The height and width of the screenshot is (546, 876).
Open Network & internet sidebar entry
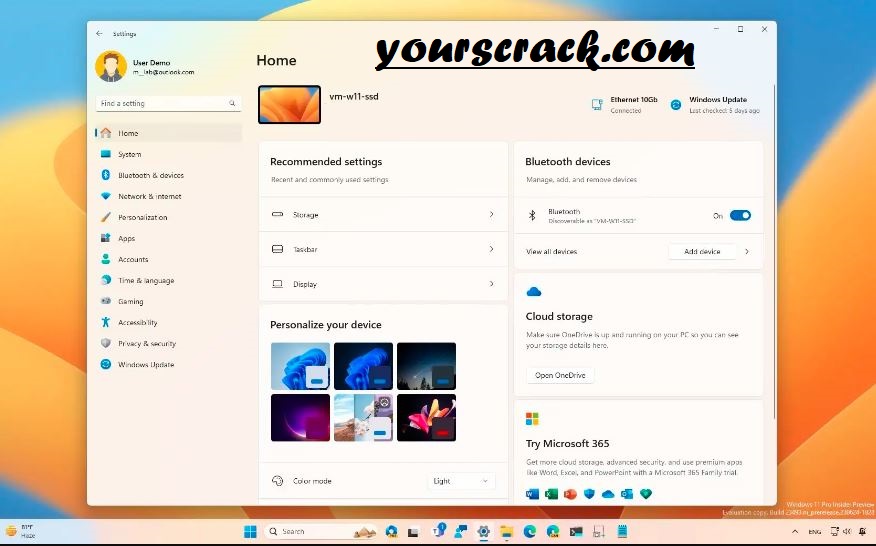click(x=168, y=196)
